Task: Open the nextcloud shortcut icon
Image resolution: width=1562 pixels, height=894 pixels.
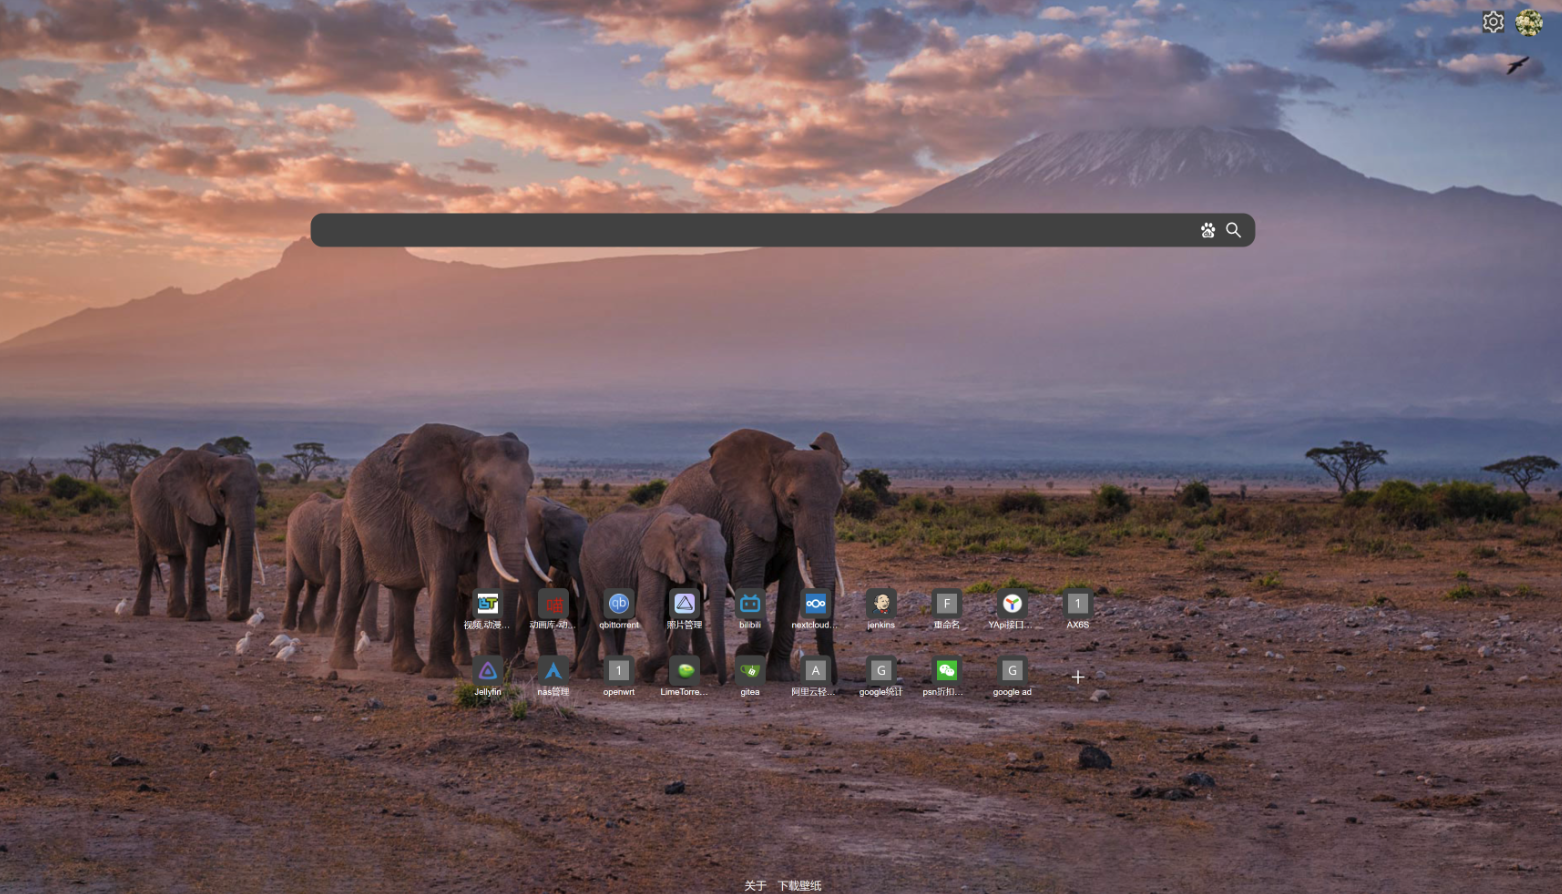Action: pos(815,604)
